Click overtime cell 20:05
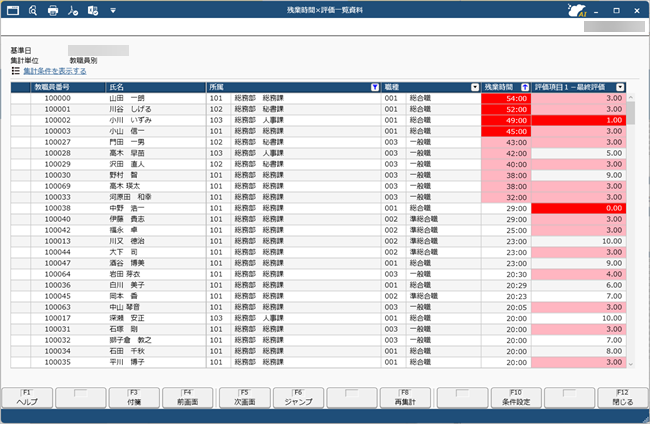This screenshot has height=424, width=650. pos(506,308)
